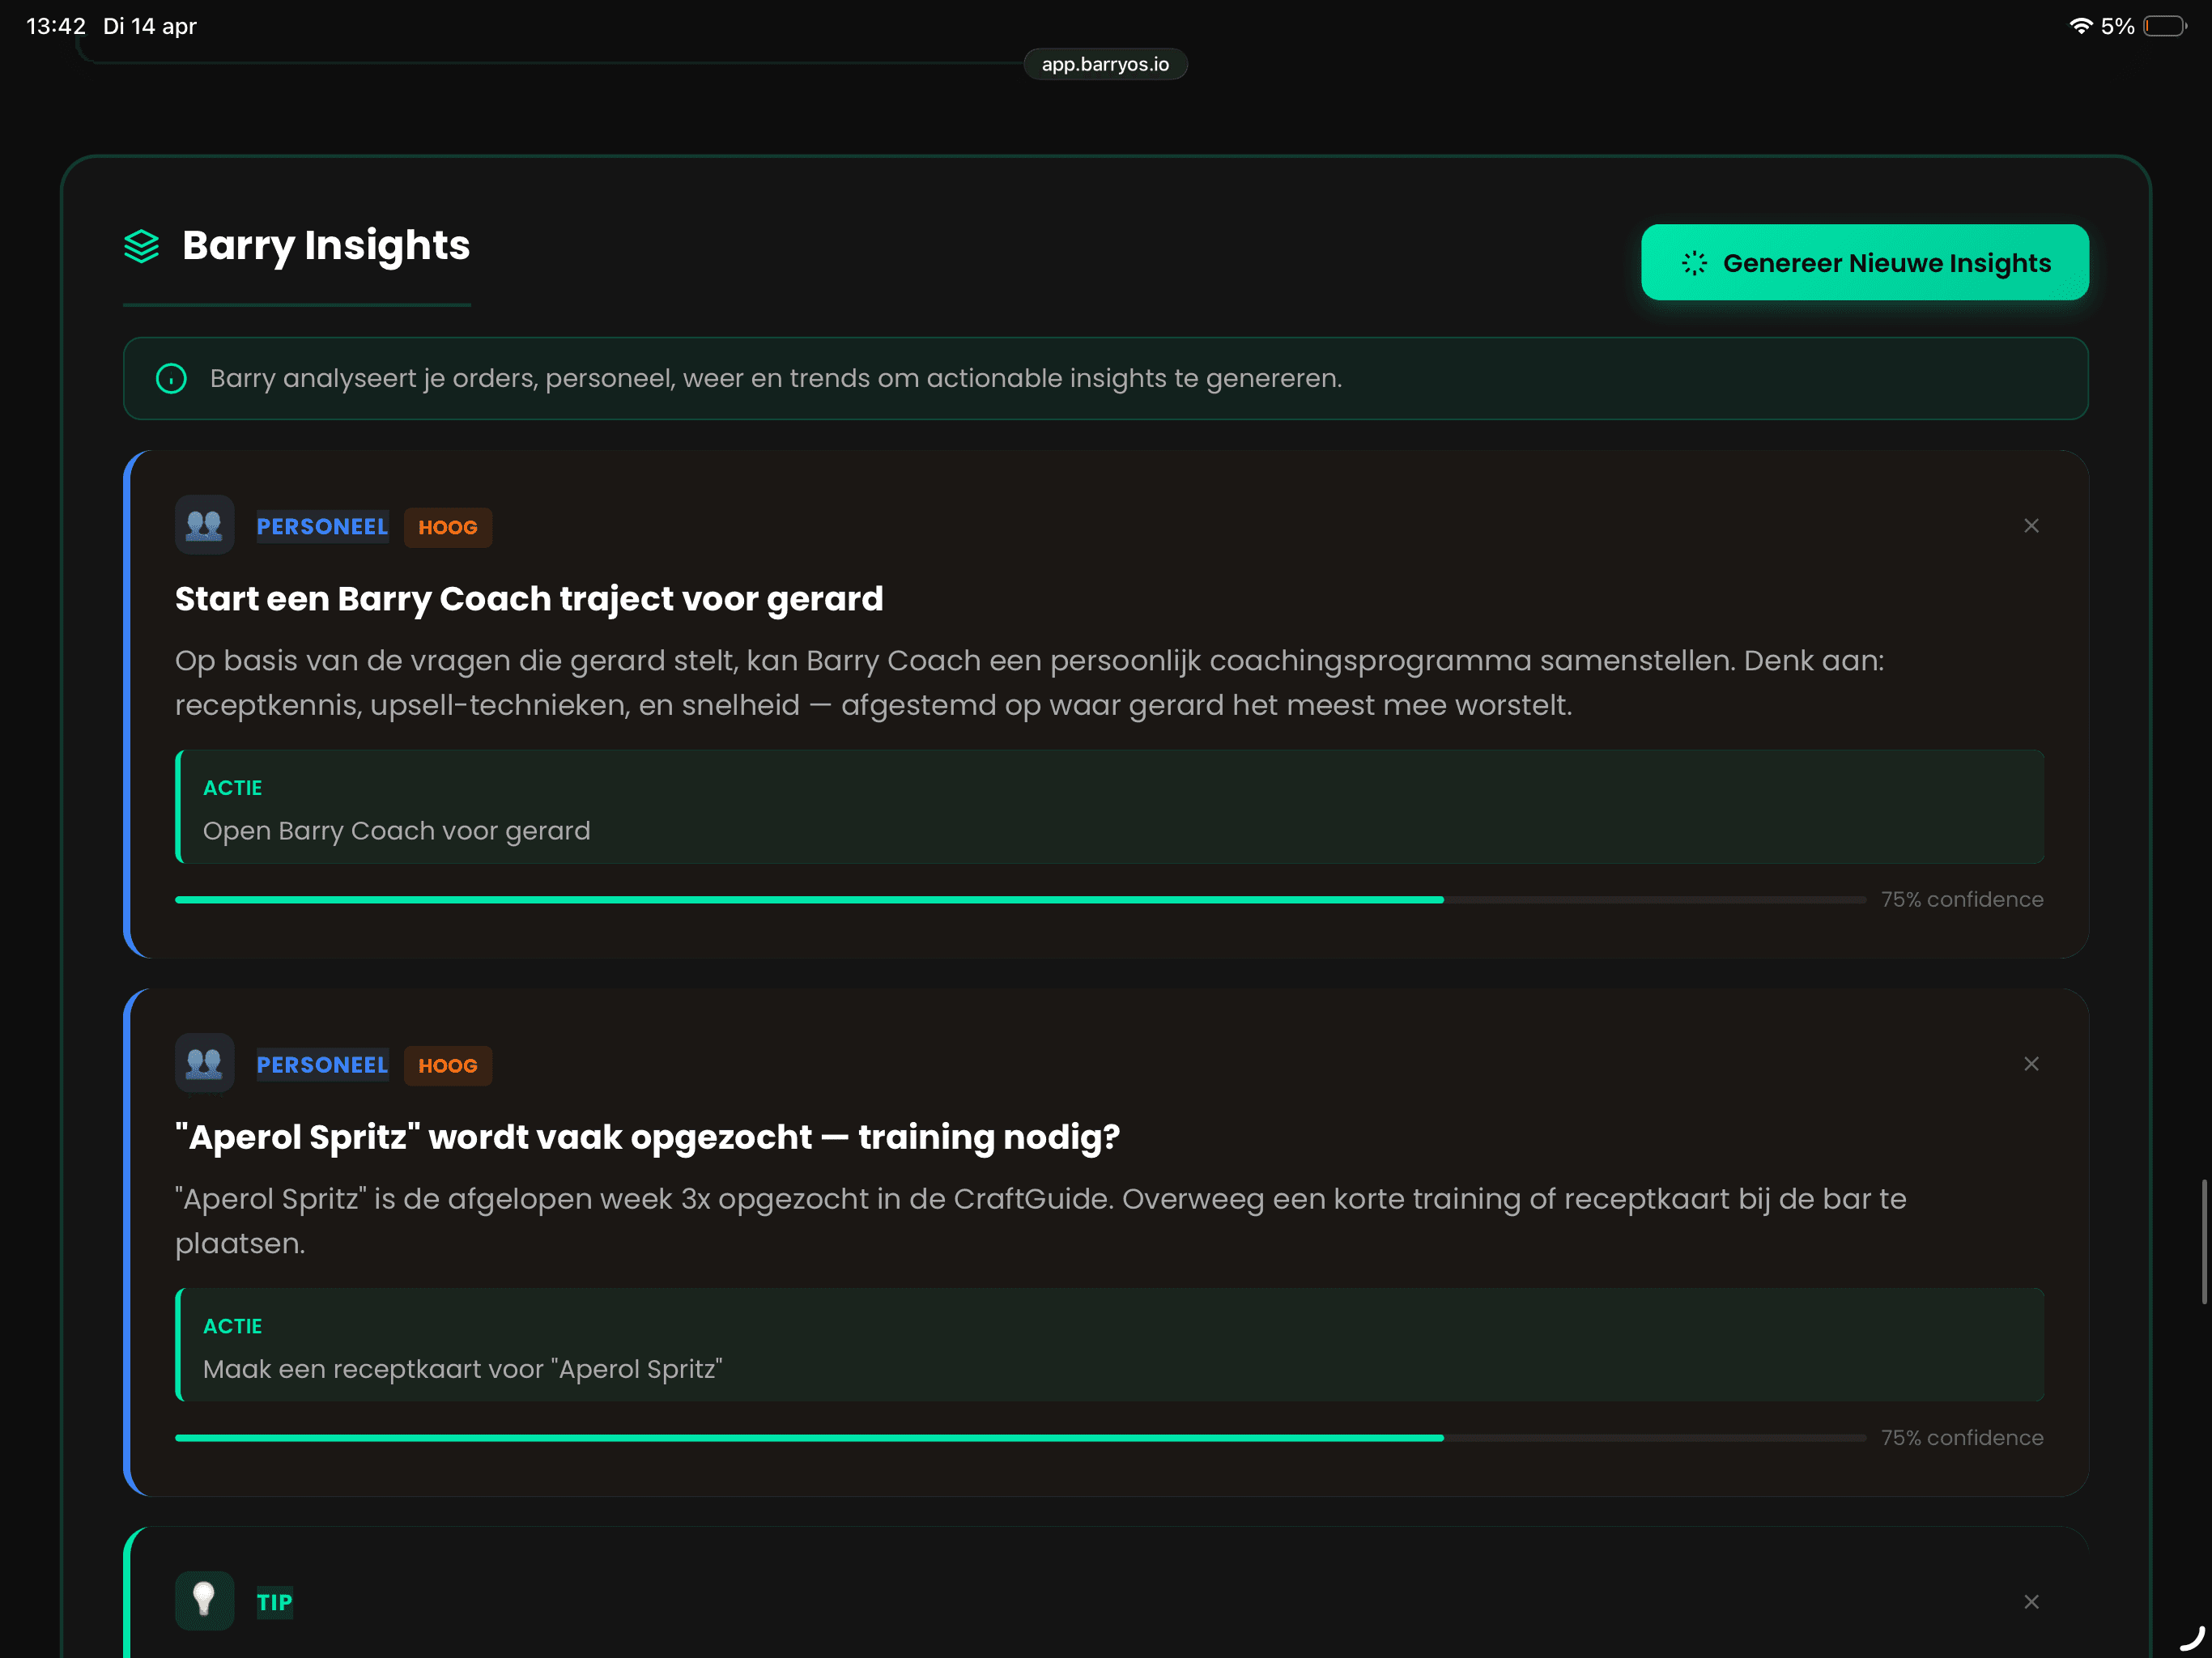The height and width of the screenshot is (1658, 2212).
Task: Click the info icon in the banner
Action: [x=171, y=379]
